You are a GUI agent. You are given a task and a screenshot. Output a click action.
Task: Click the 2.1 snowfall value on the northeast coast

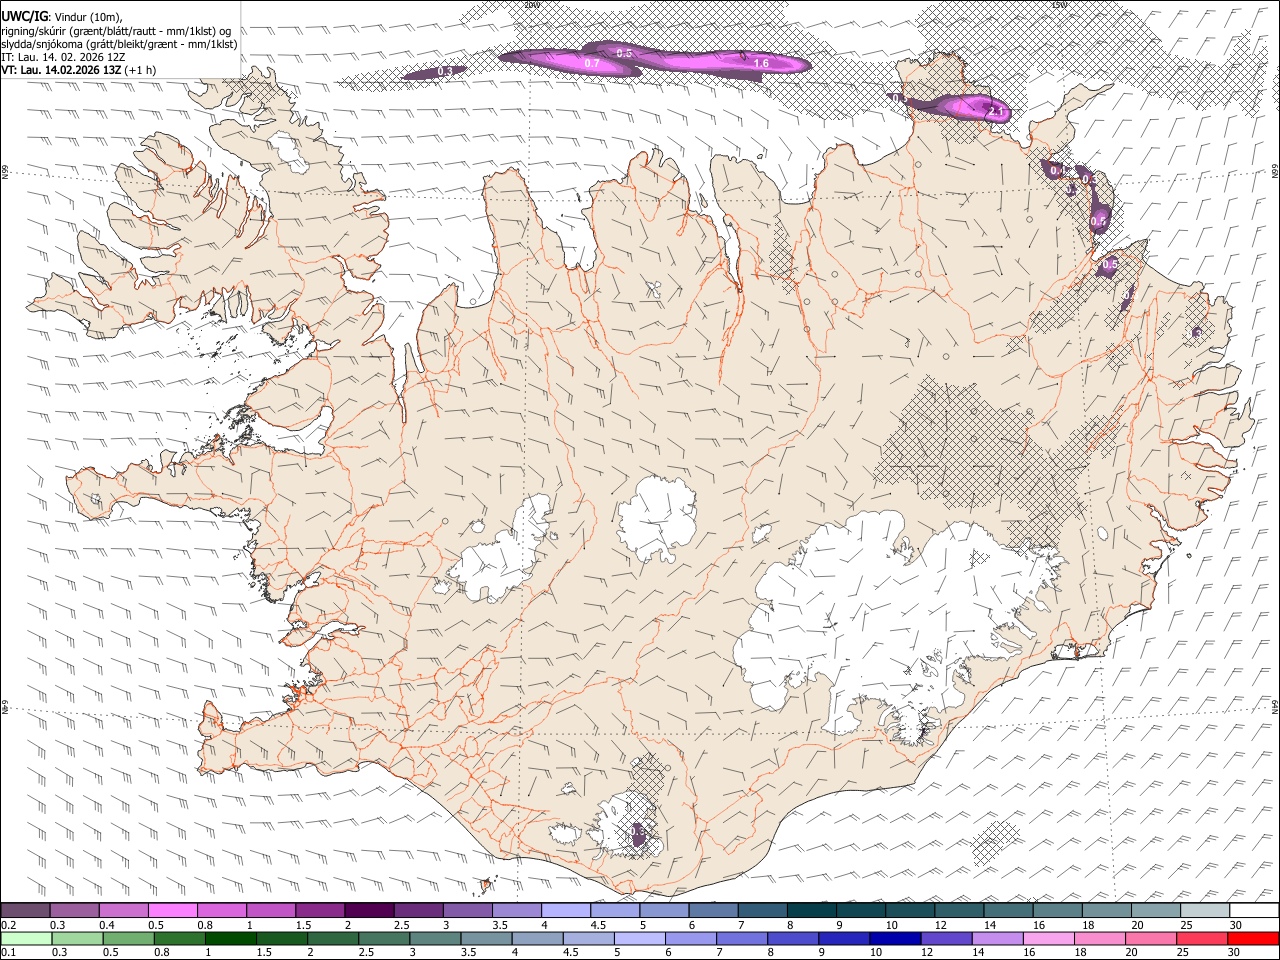[x=995, y=113]
